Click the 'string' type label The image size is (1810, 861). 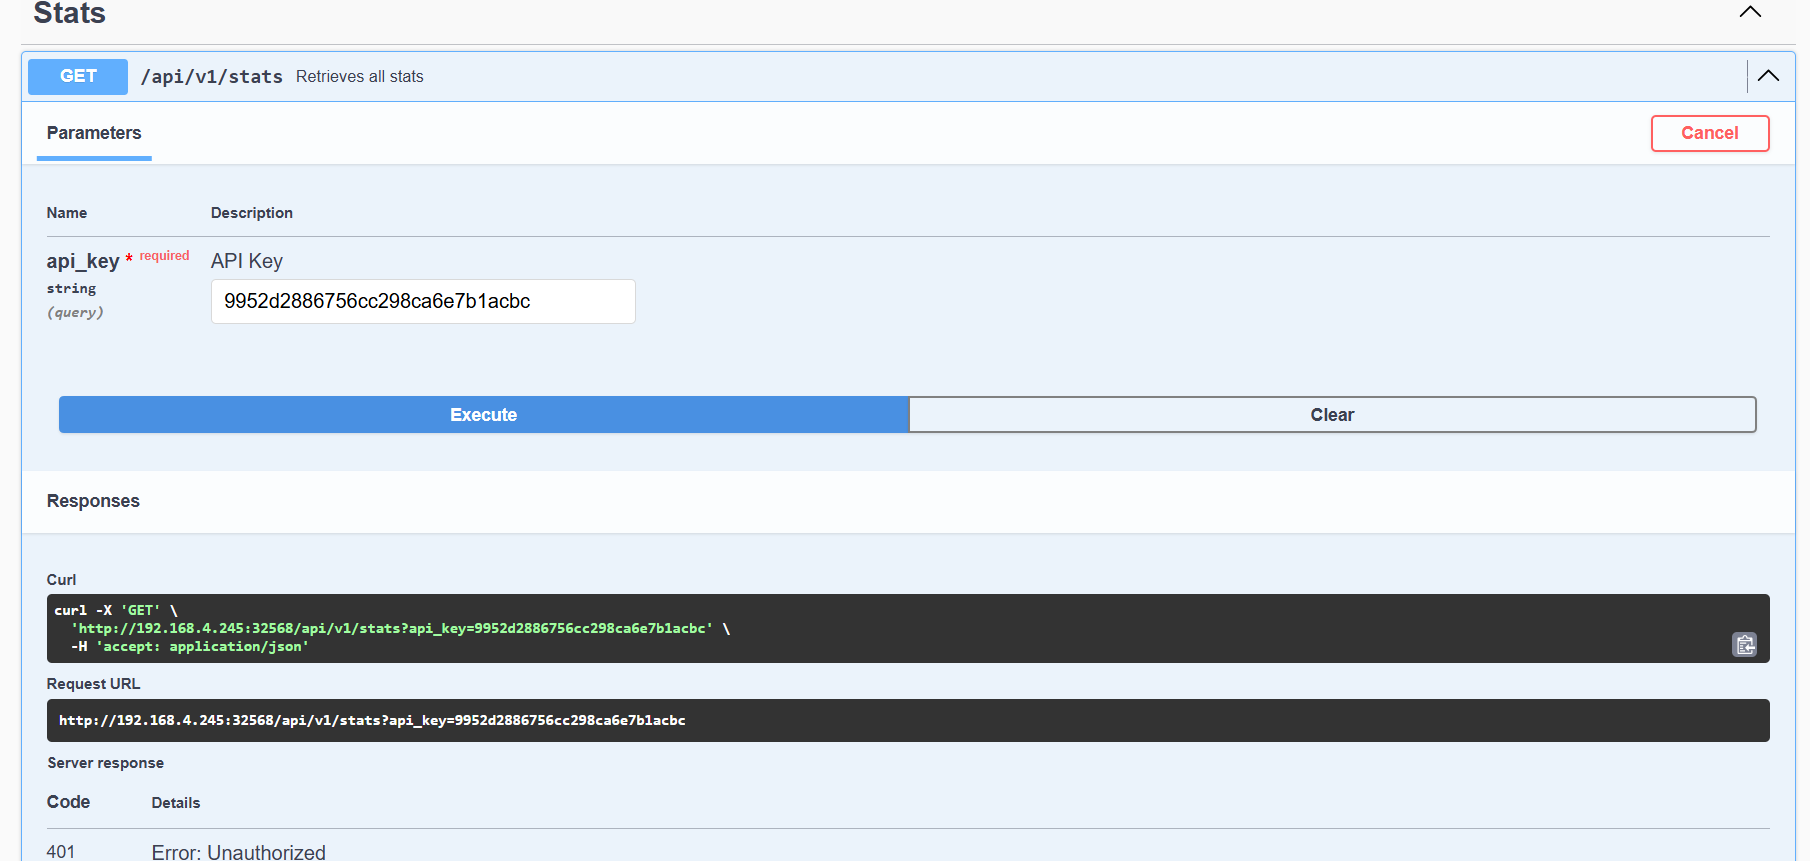pos(72,289)
